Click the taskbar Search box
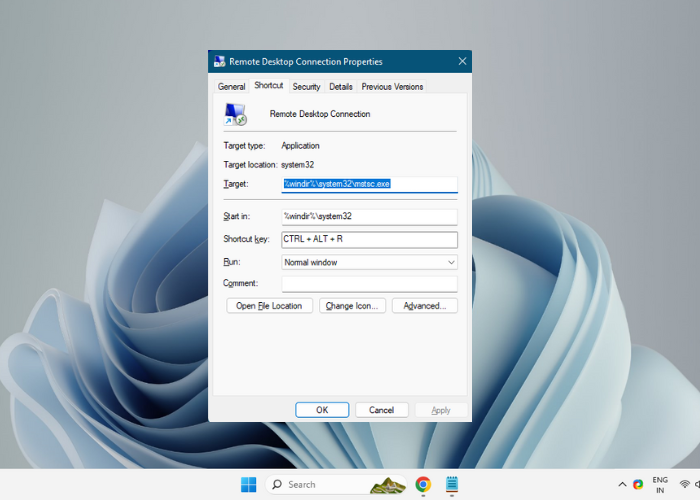700x500 pixels. point(336,484)
